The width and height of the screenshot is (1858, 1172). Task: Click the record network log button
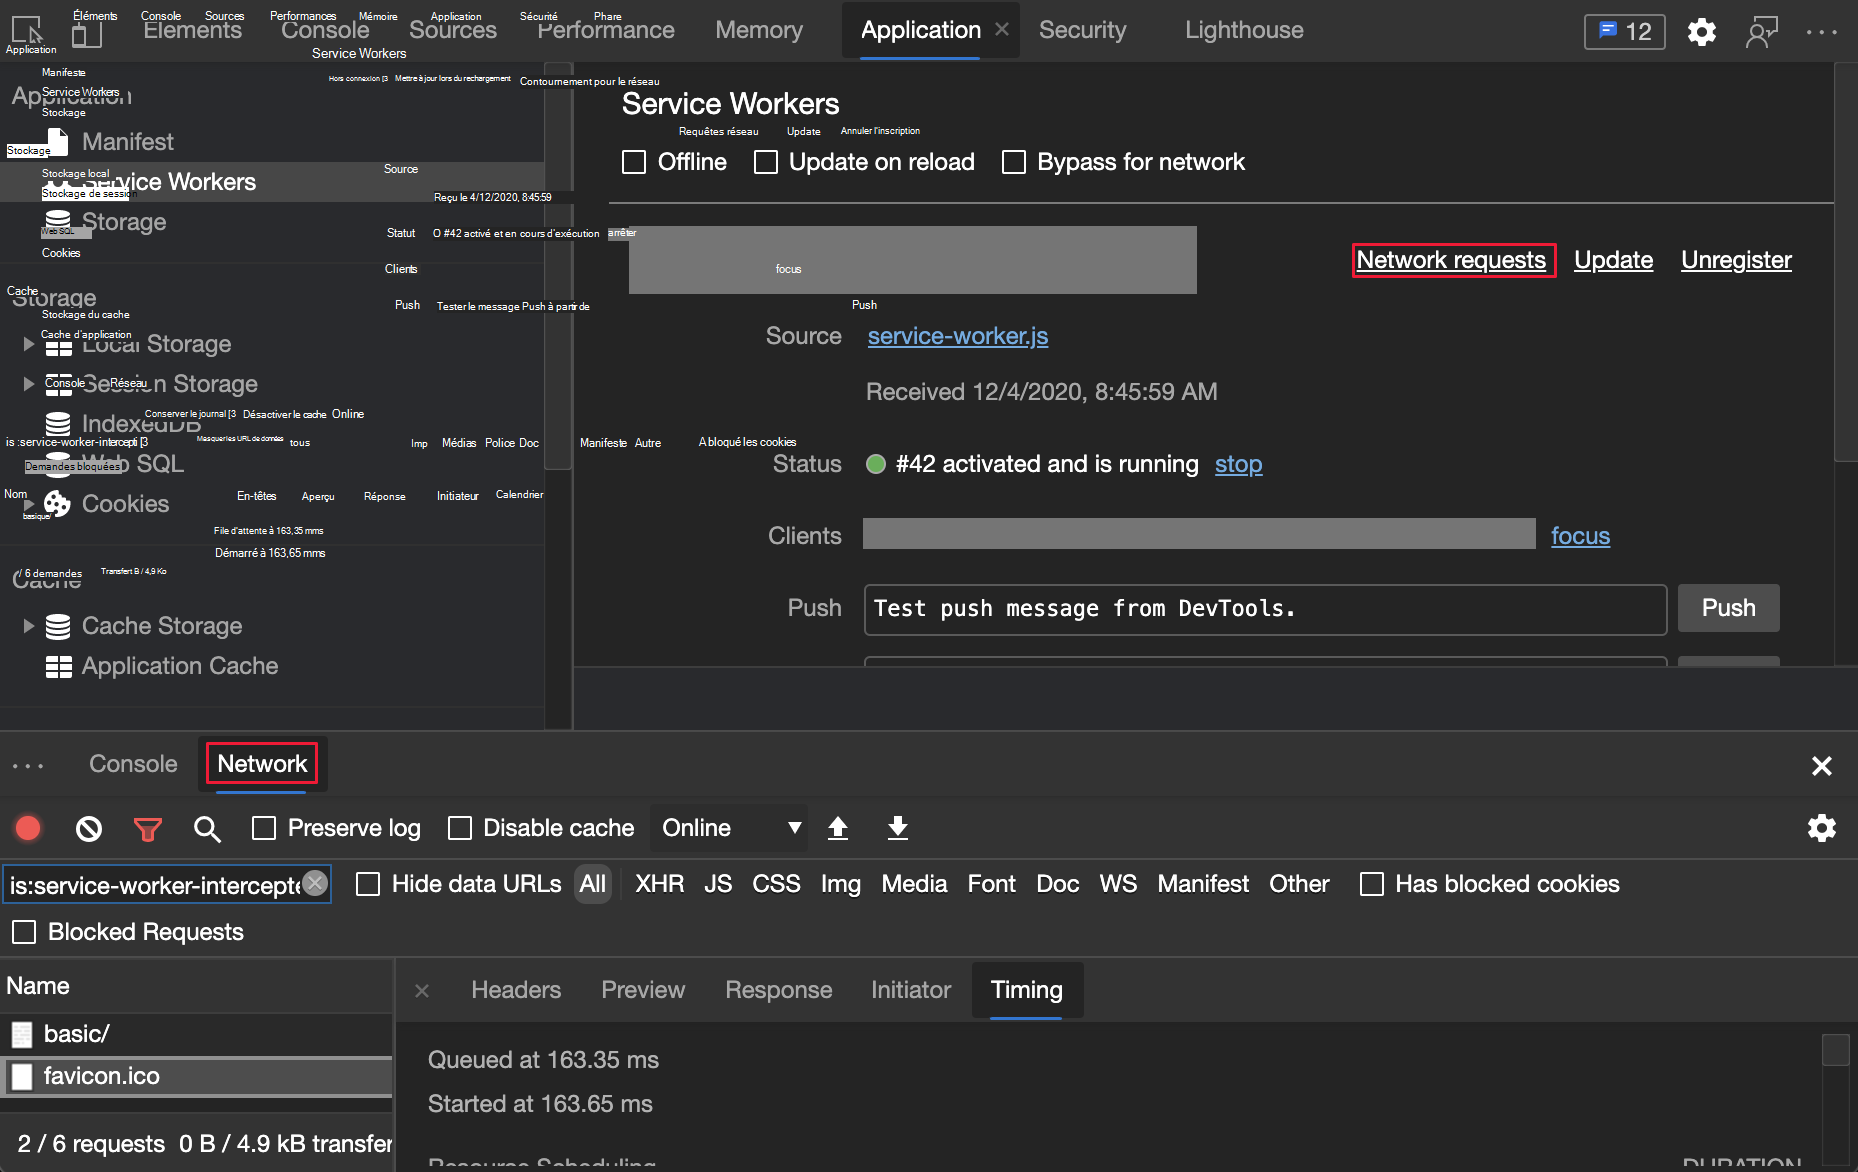28,828
